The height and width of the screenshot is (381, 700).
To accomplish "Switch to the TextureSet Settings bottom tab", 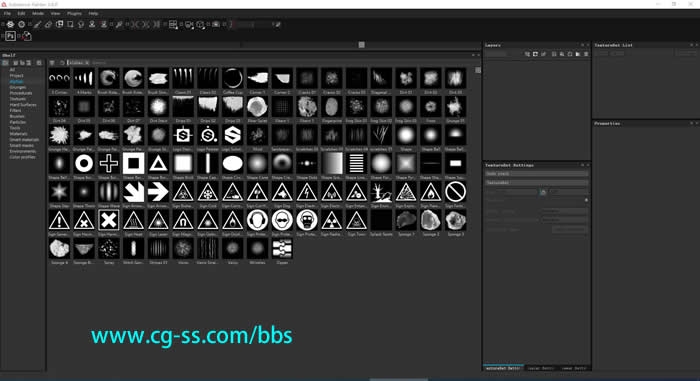I will tap(503, 368).
